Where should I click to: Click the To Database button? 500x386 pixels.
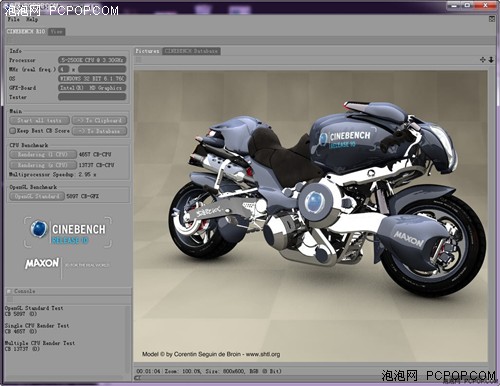[x=99, y=131]
